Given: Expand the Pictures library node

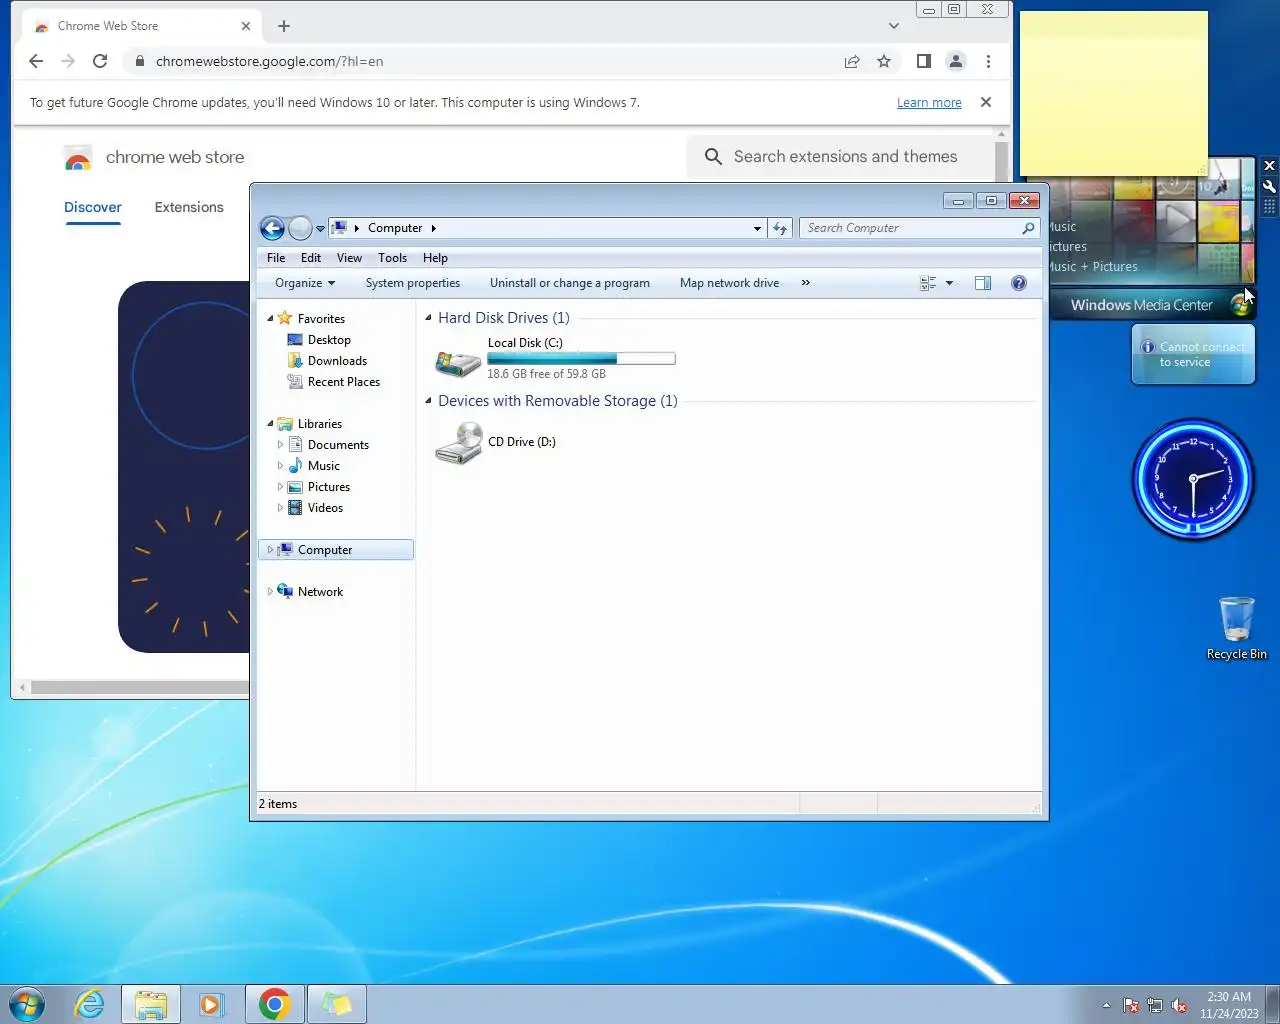Looking at the screenshot, I should [x=280, y=487].
